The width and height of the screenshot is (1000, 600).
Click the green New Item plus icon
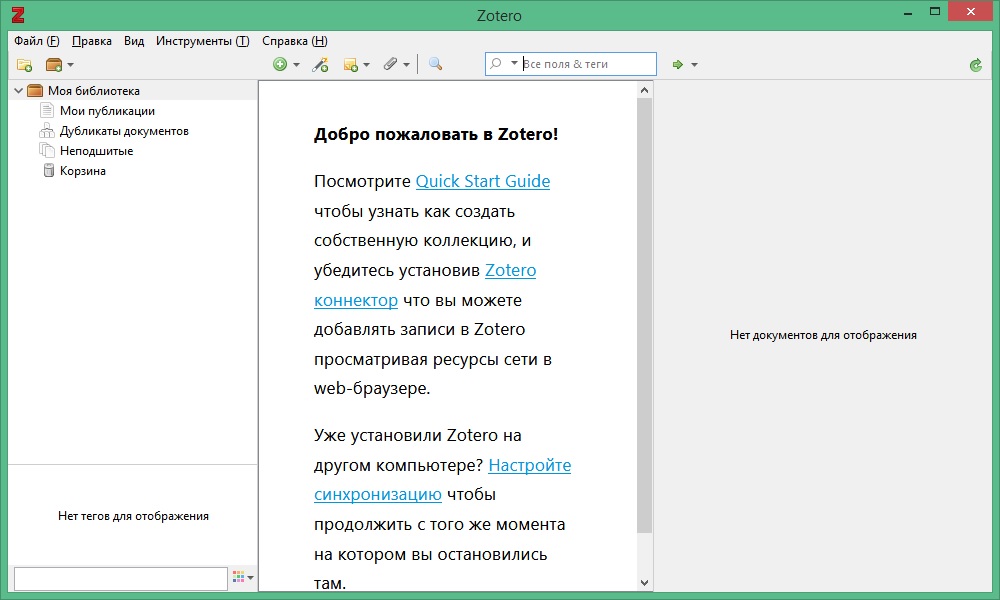click(x=280, y=65)
